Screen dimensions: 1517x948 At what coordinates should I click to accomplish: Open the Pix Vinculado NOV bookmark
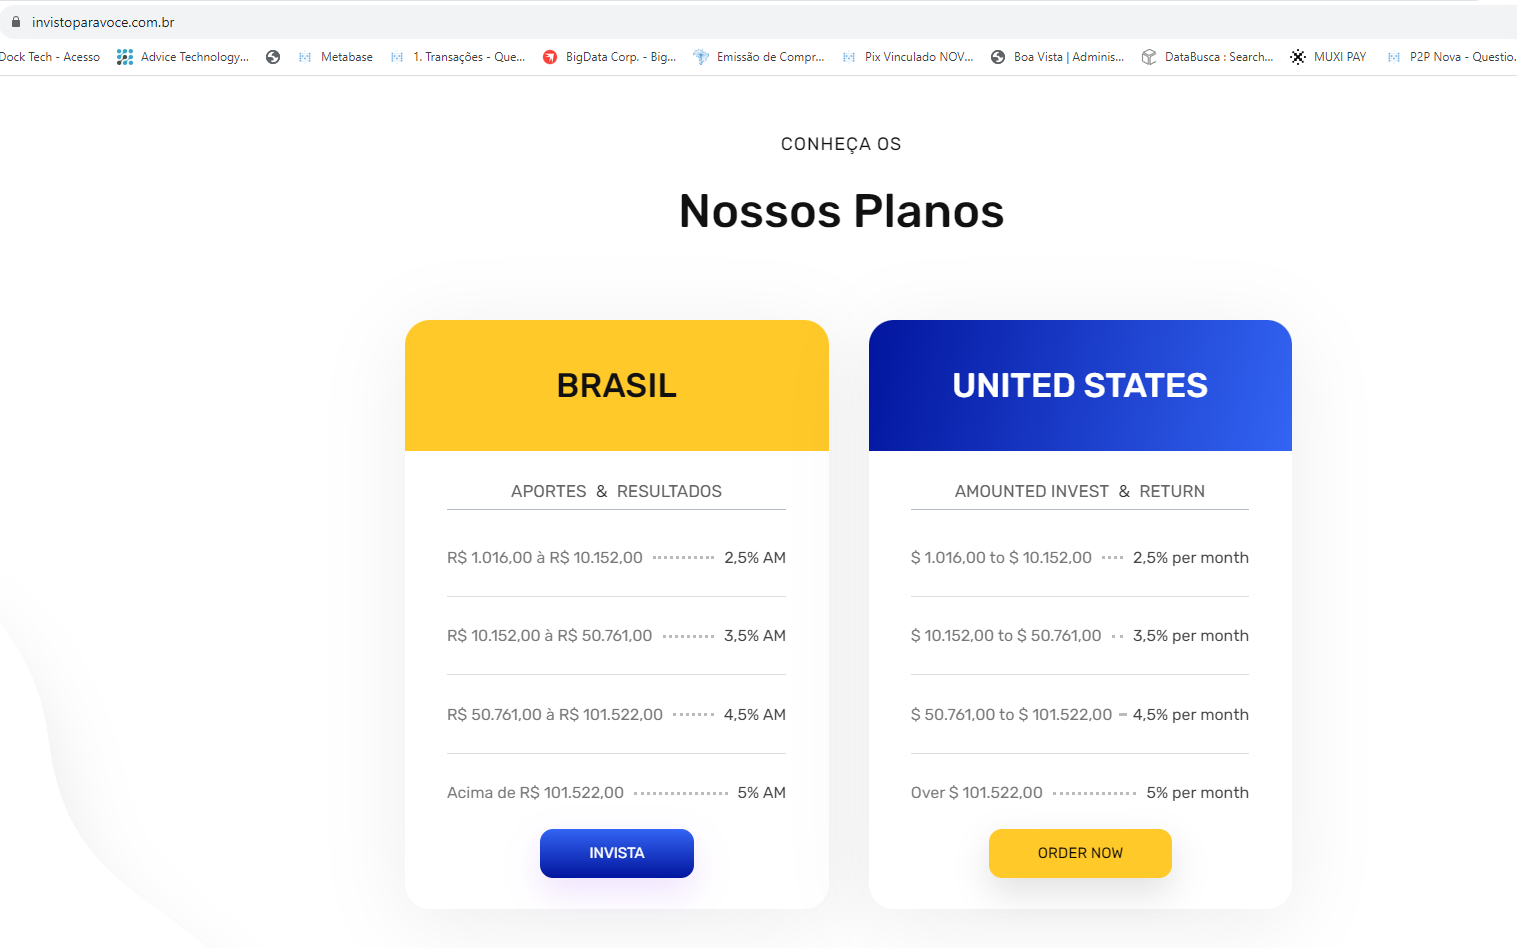908,57
